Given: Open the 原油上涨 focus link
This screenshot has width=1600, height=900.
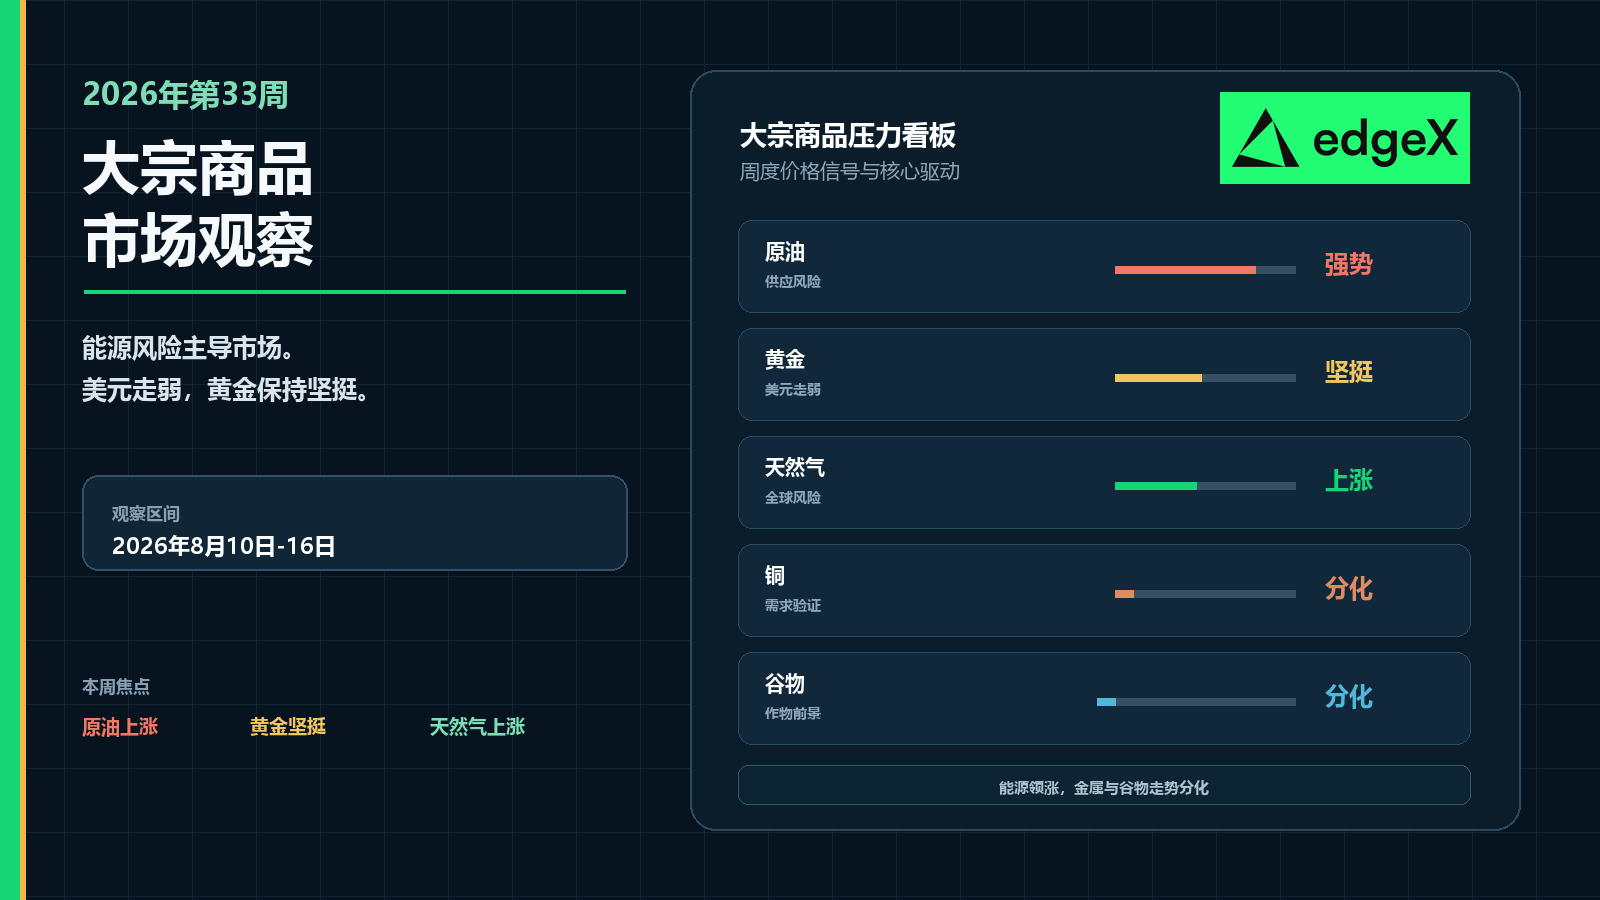Looking at the screenshot, I should click(120, 727).
